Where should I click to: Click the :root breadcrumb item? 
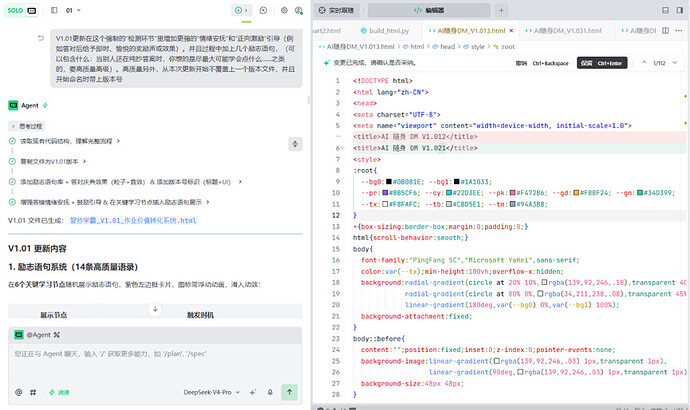coord(504,47)
